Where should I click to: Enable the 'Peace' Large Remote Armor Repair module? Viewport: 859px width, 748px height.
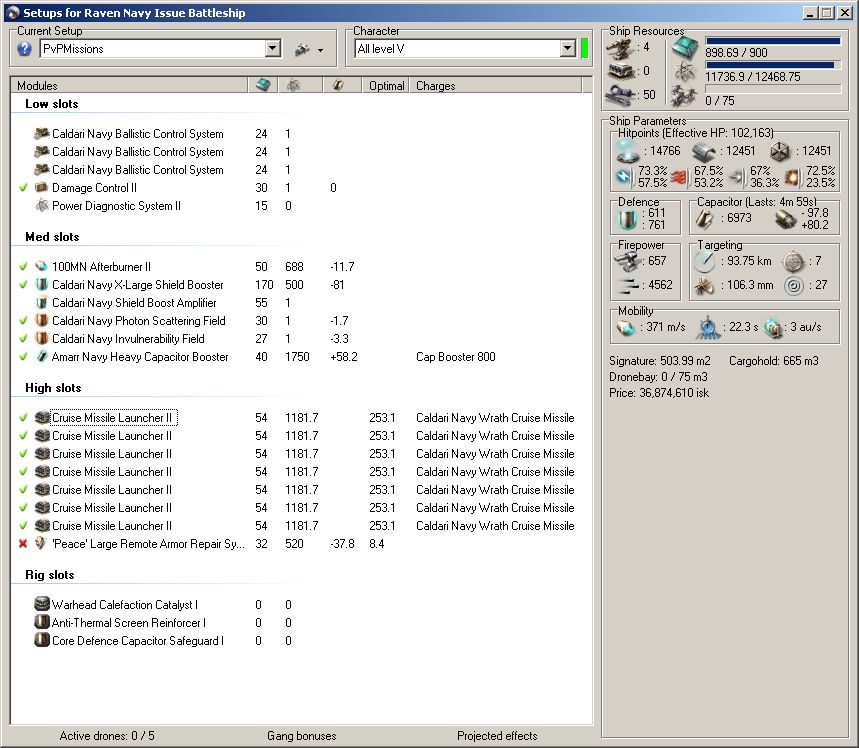[23, 544]
